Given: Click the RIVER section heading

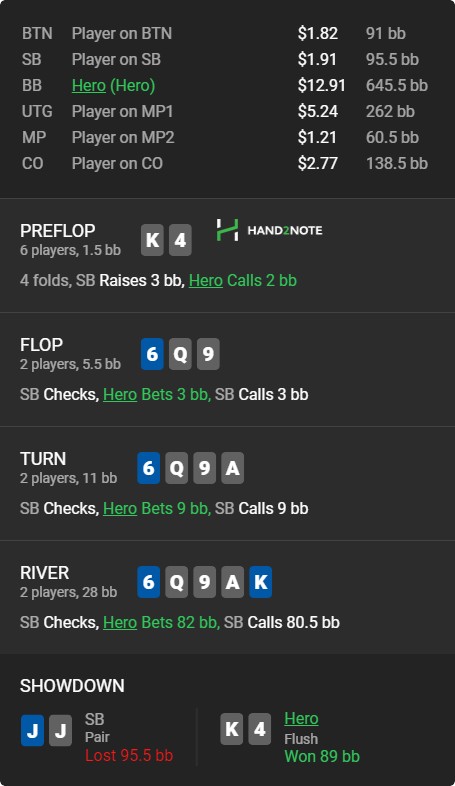Looking at the screenshot, I should coord(45,572).
